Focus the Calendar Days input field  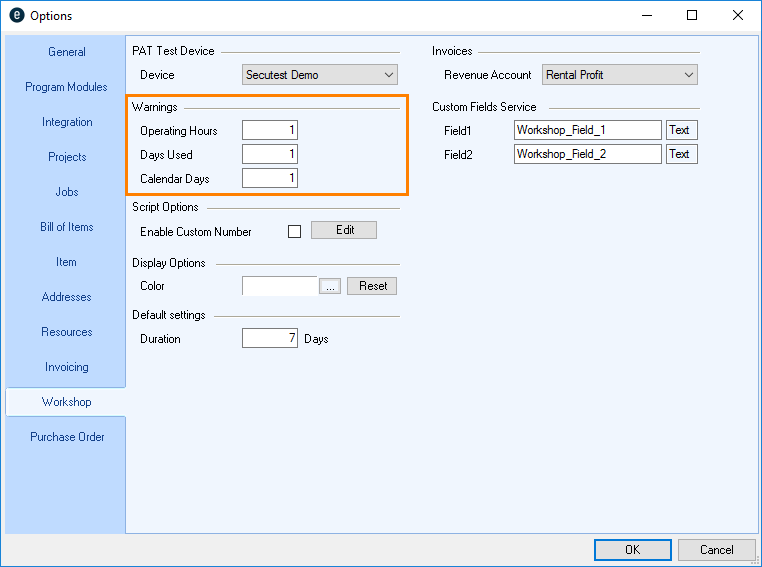click(x=269, y=179)
